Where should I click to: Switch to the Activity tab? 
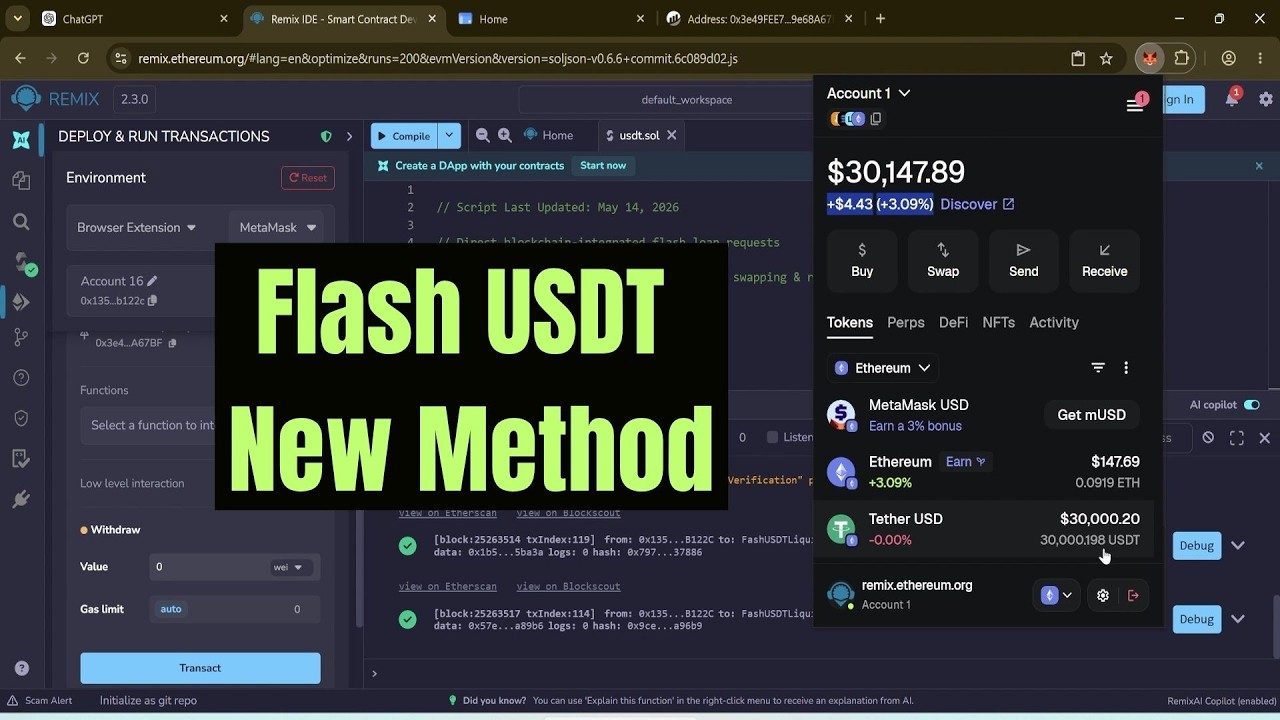pos(1054,322)
